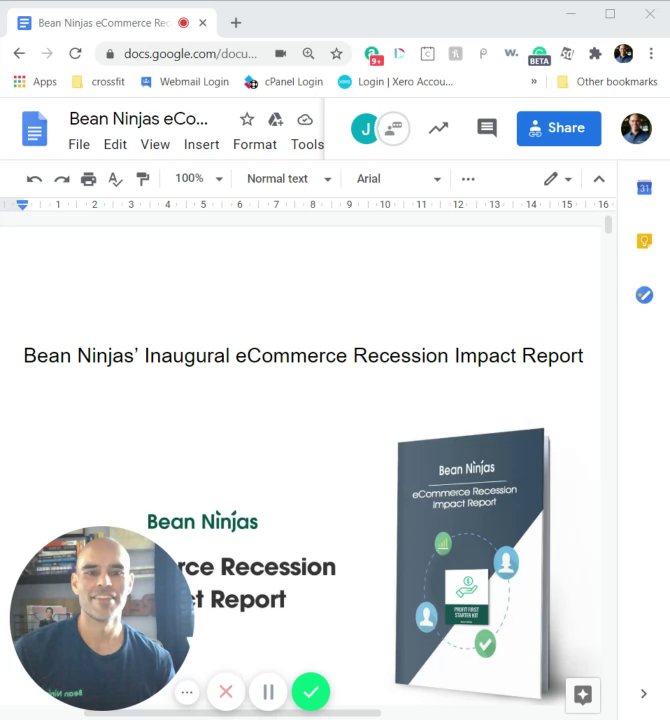This screenshot has height=720, width=670.
Task: Open the Chrome extensions puzzle icon
Action: coord(595,54)
